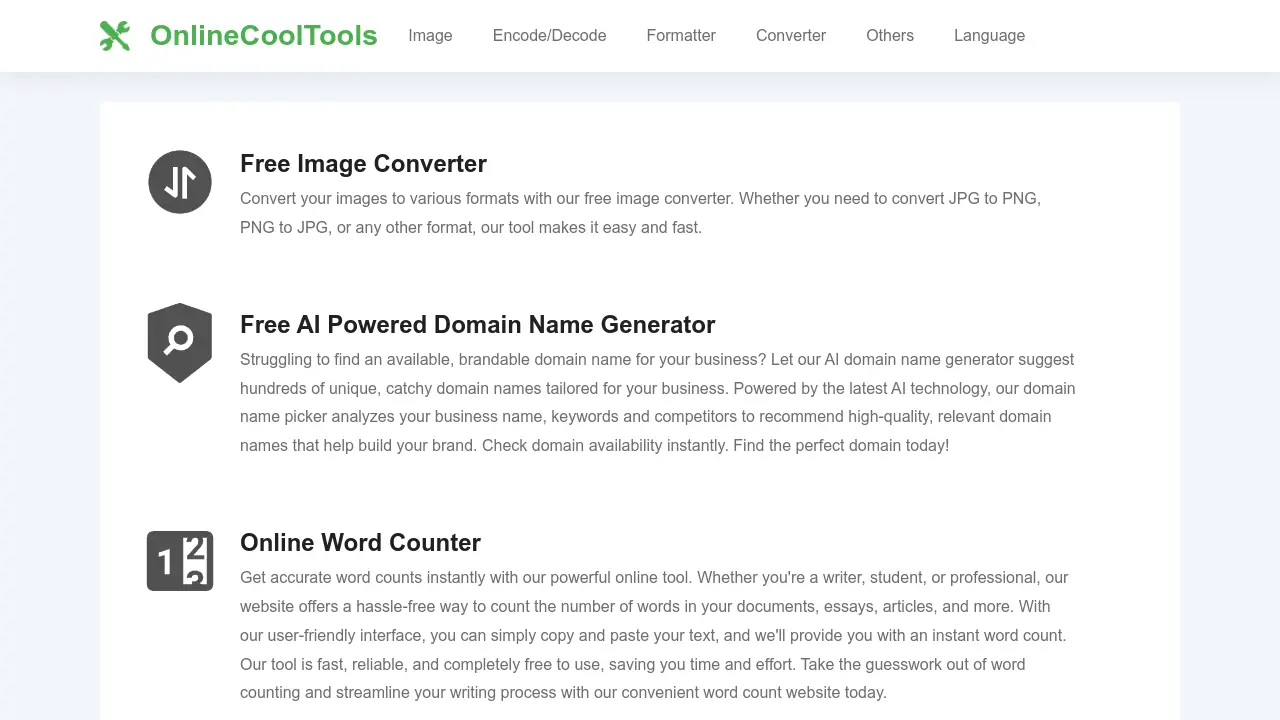Viewport: 1280px width, 720px height.
Task: Open the Others menu
Action: click(890, 36)
